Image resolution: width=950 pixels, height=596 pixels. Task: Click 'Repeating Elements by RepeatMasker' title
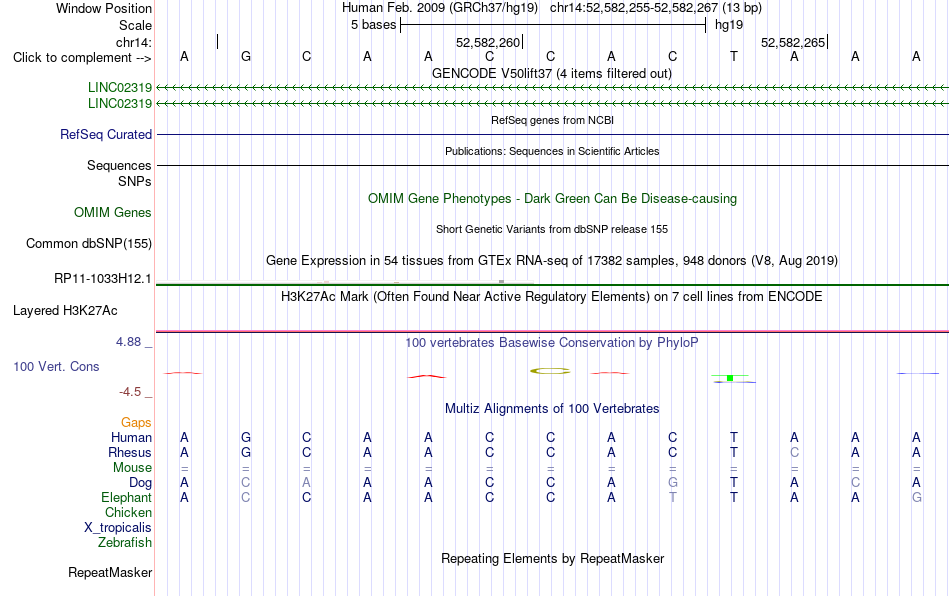[x=552, y=558]
